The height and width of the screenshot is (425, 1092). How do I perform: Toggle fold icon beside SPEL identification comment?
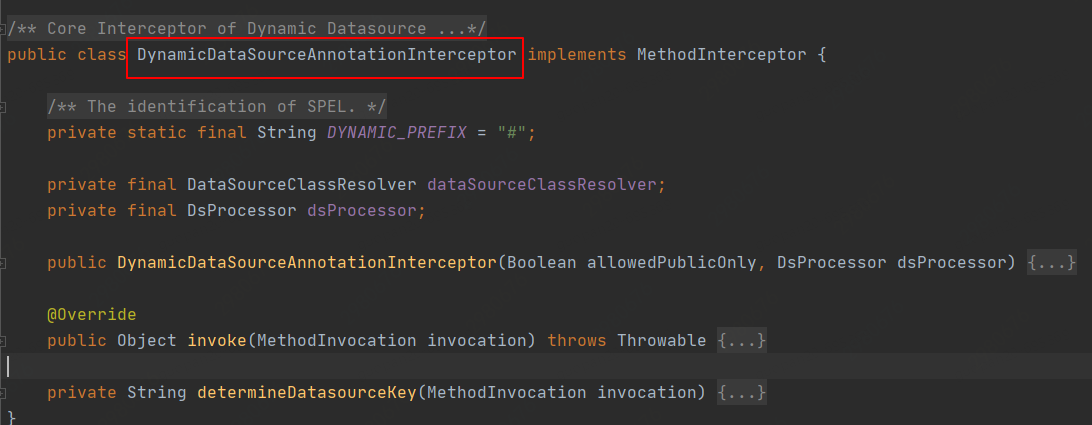coord(3,105)
